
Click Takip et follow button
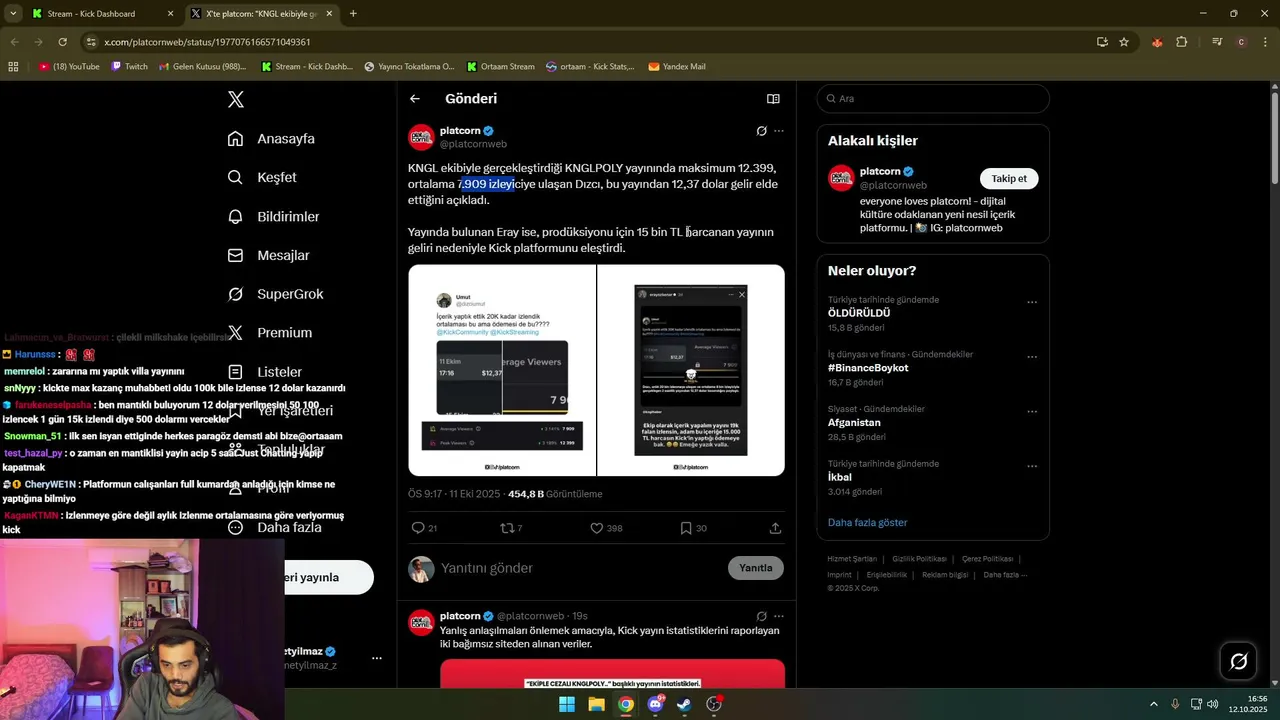pos(1009,179)
